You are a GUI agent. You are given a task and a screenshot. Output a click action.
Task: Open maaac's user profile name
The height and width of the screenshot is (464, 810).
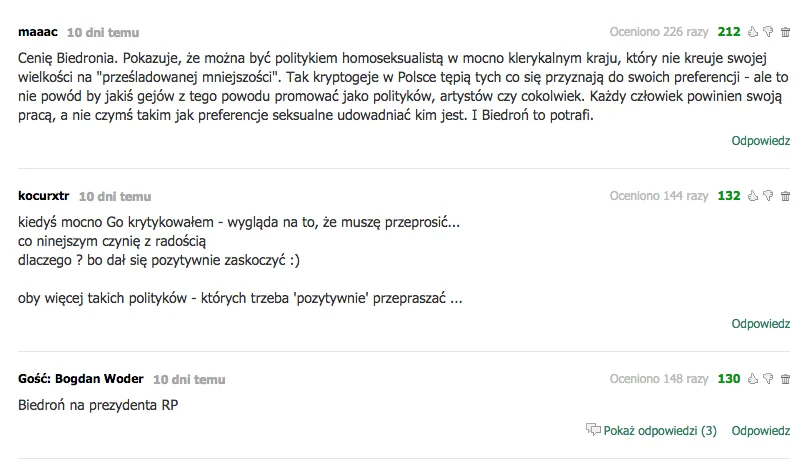[38, 32]
